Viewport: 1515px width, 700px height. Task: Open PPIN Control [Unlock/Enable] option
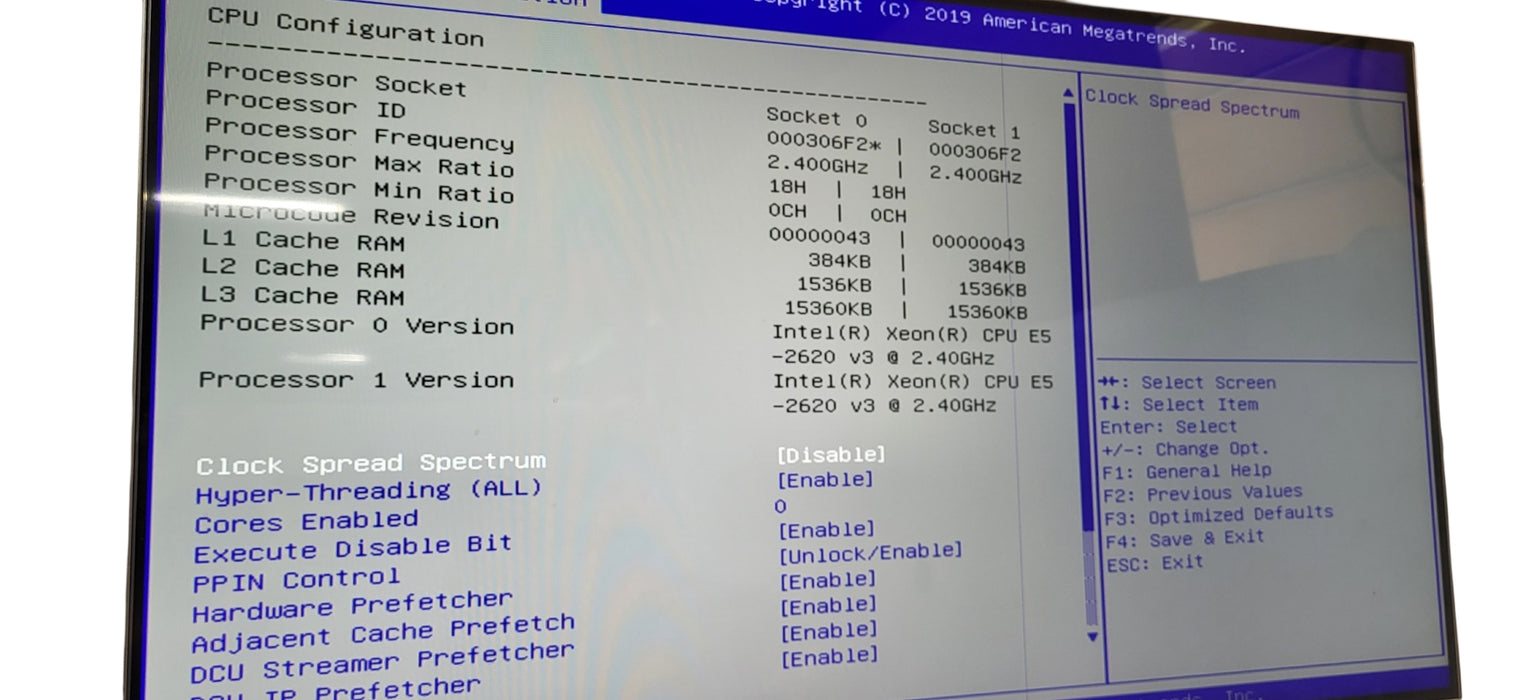pyautogui.click(x=870, y=552)
